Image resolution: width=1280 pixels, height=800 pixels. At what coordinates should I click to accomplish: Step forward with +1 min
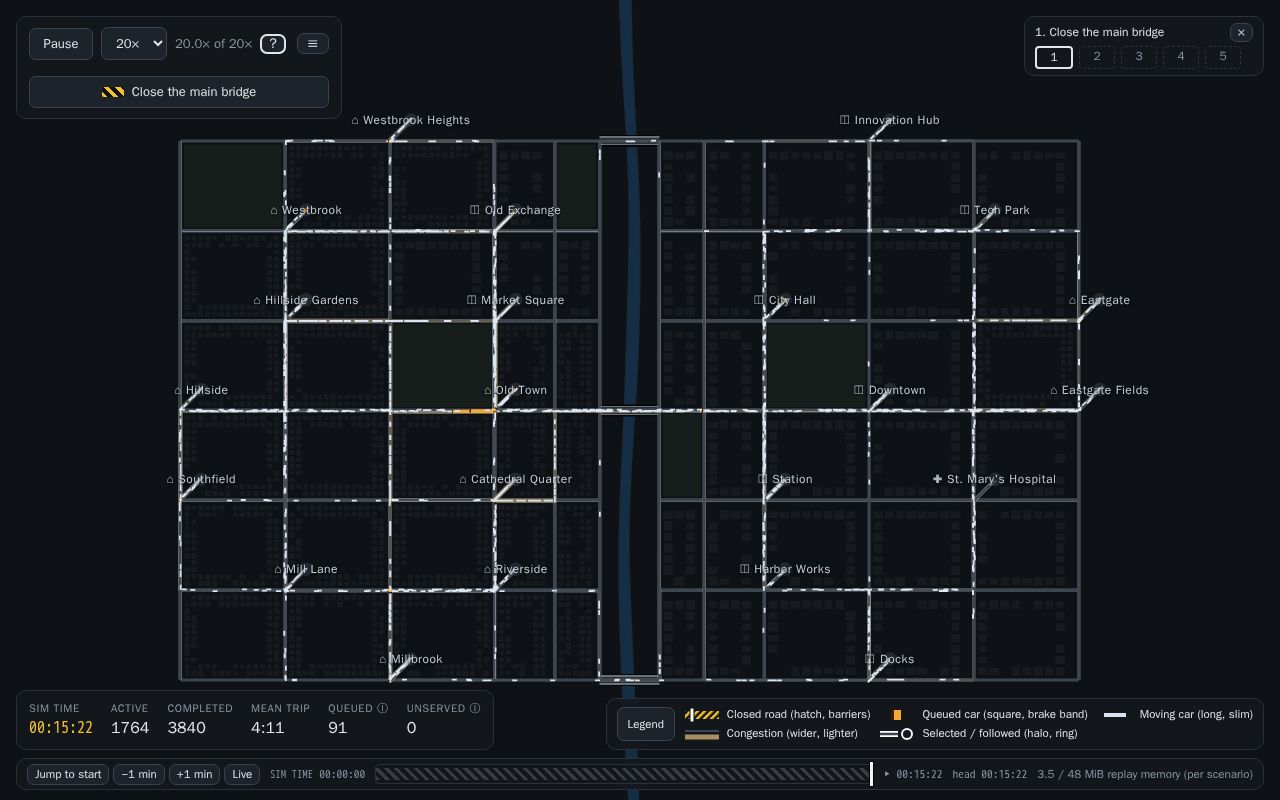coord(194,774)
